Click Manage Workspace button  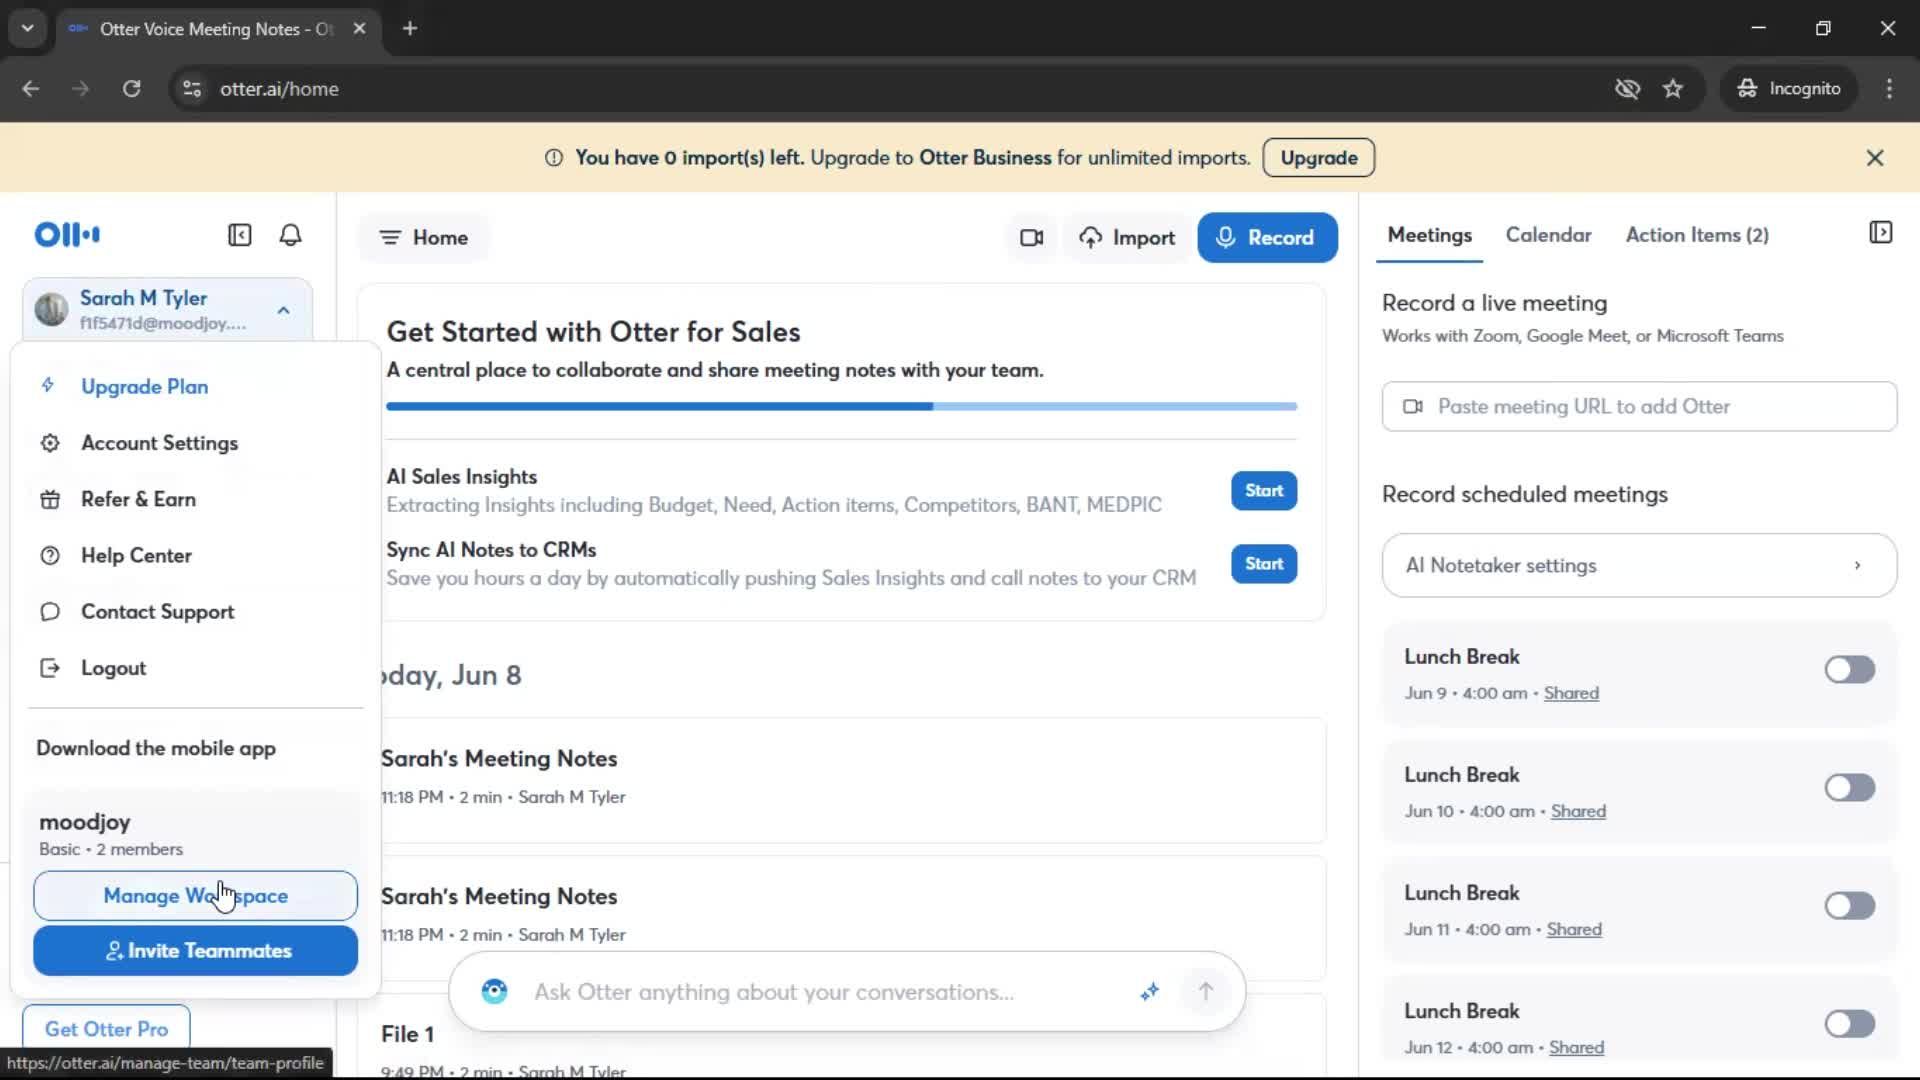click(x=195, y=896)
